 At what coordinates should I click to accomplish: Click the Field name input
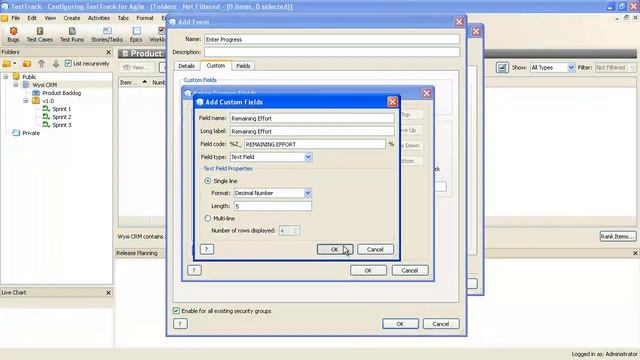click(312, 118)
